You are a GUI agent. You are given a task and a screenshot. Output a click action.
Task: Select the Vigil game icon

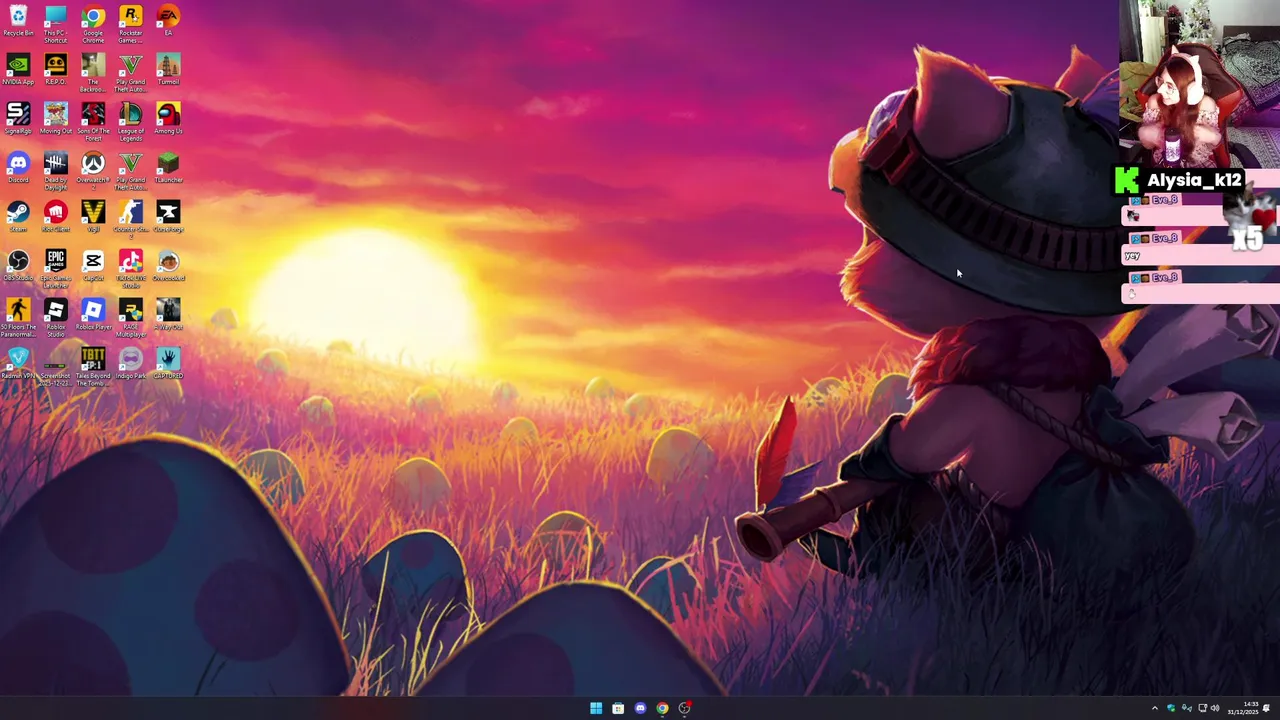[93, 216]
